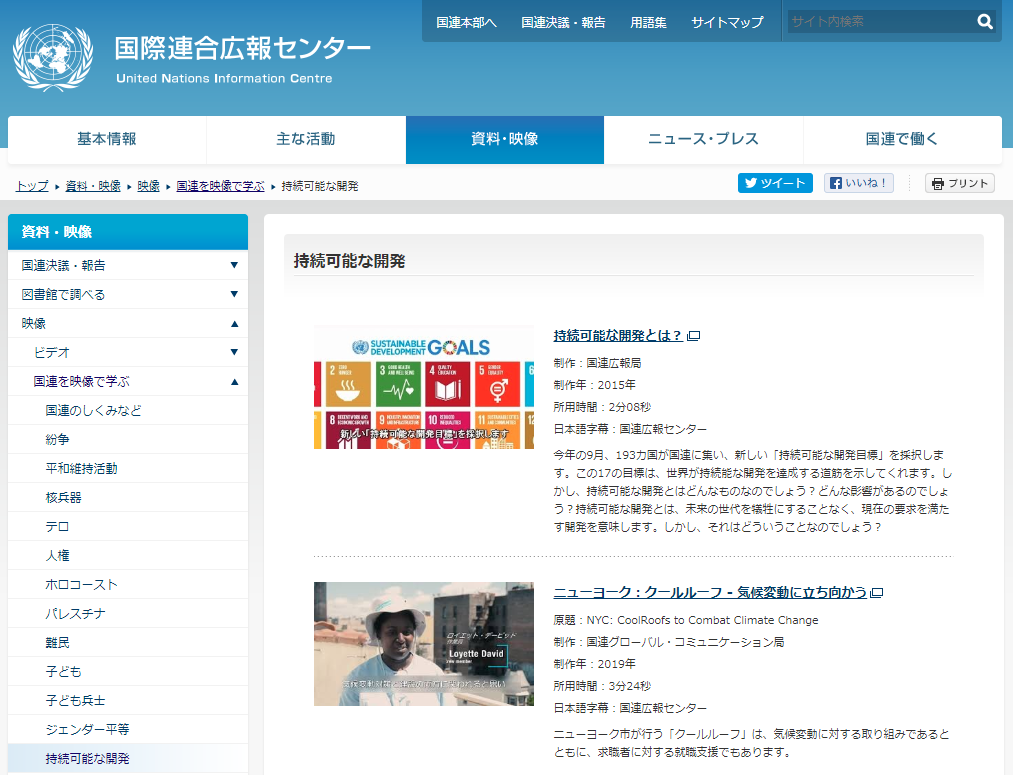Collapse the 国連を映像で学ぶ sidebar submenu

point(234,382)
